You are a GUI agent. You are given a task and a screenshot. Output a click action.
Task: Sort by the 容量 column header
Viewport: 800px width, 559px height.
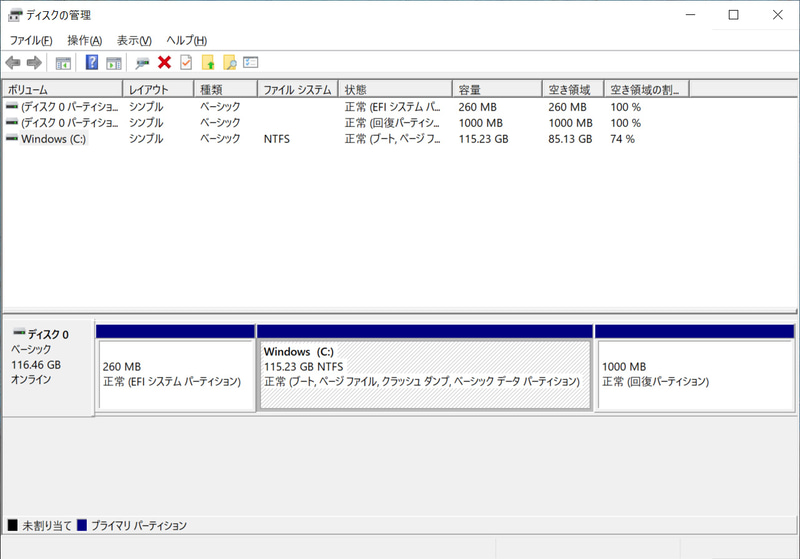pos(497,89)
